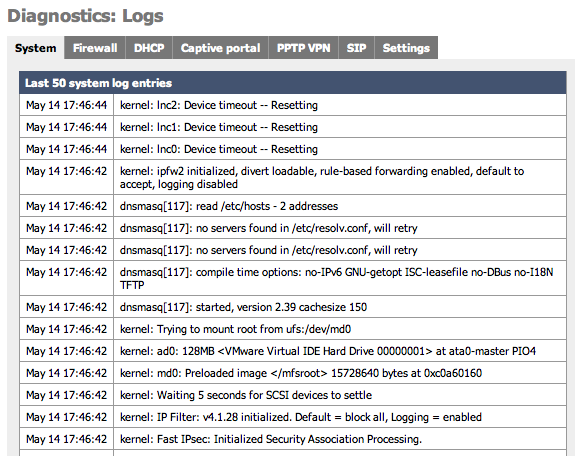Screen dimensions: 575x456
Task: Select the lnc0 Device timeout log entry
Action: (x=293, y=149)
